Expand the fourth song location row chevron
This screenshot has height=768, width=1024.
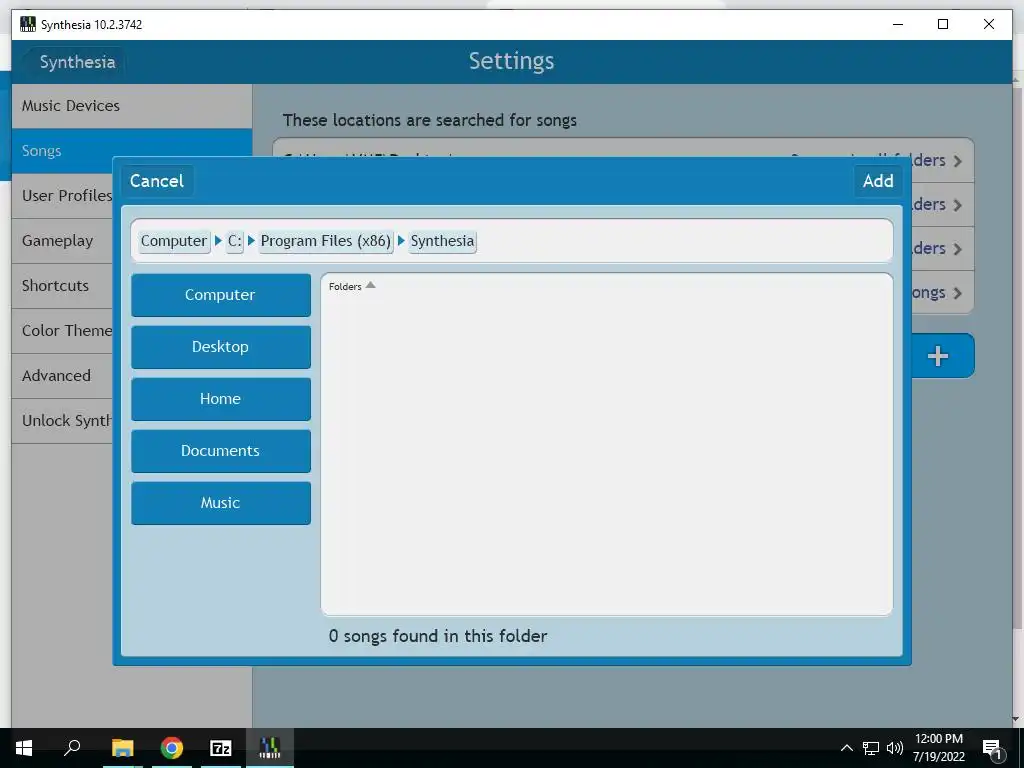[x=957, y=293]
